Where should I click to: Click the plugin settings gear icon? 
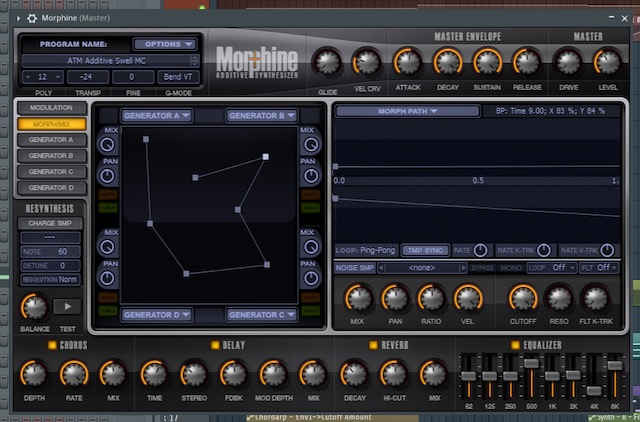32,18
